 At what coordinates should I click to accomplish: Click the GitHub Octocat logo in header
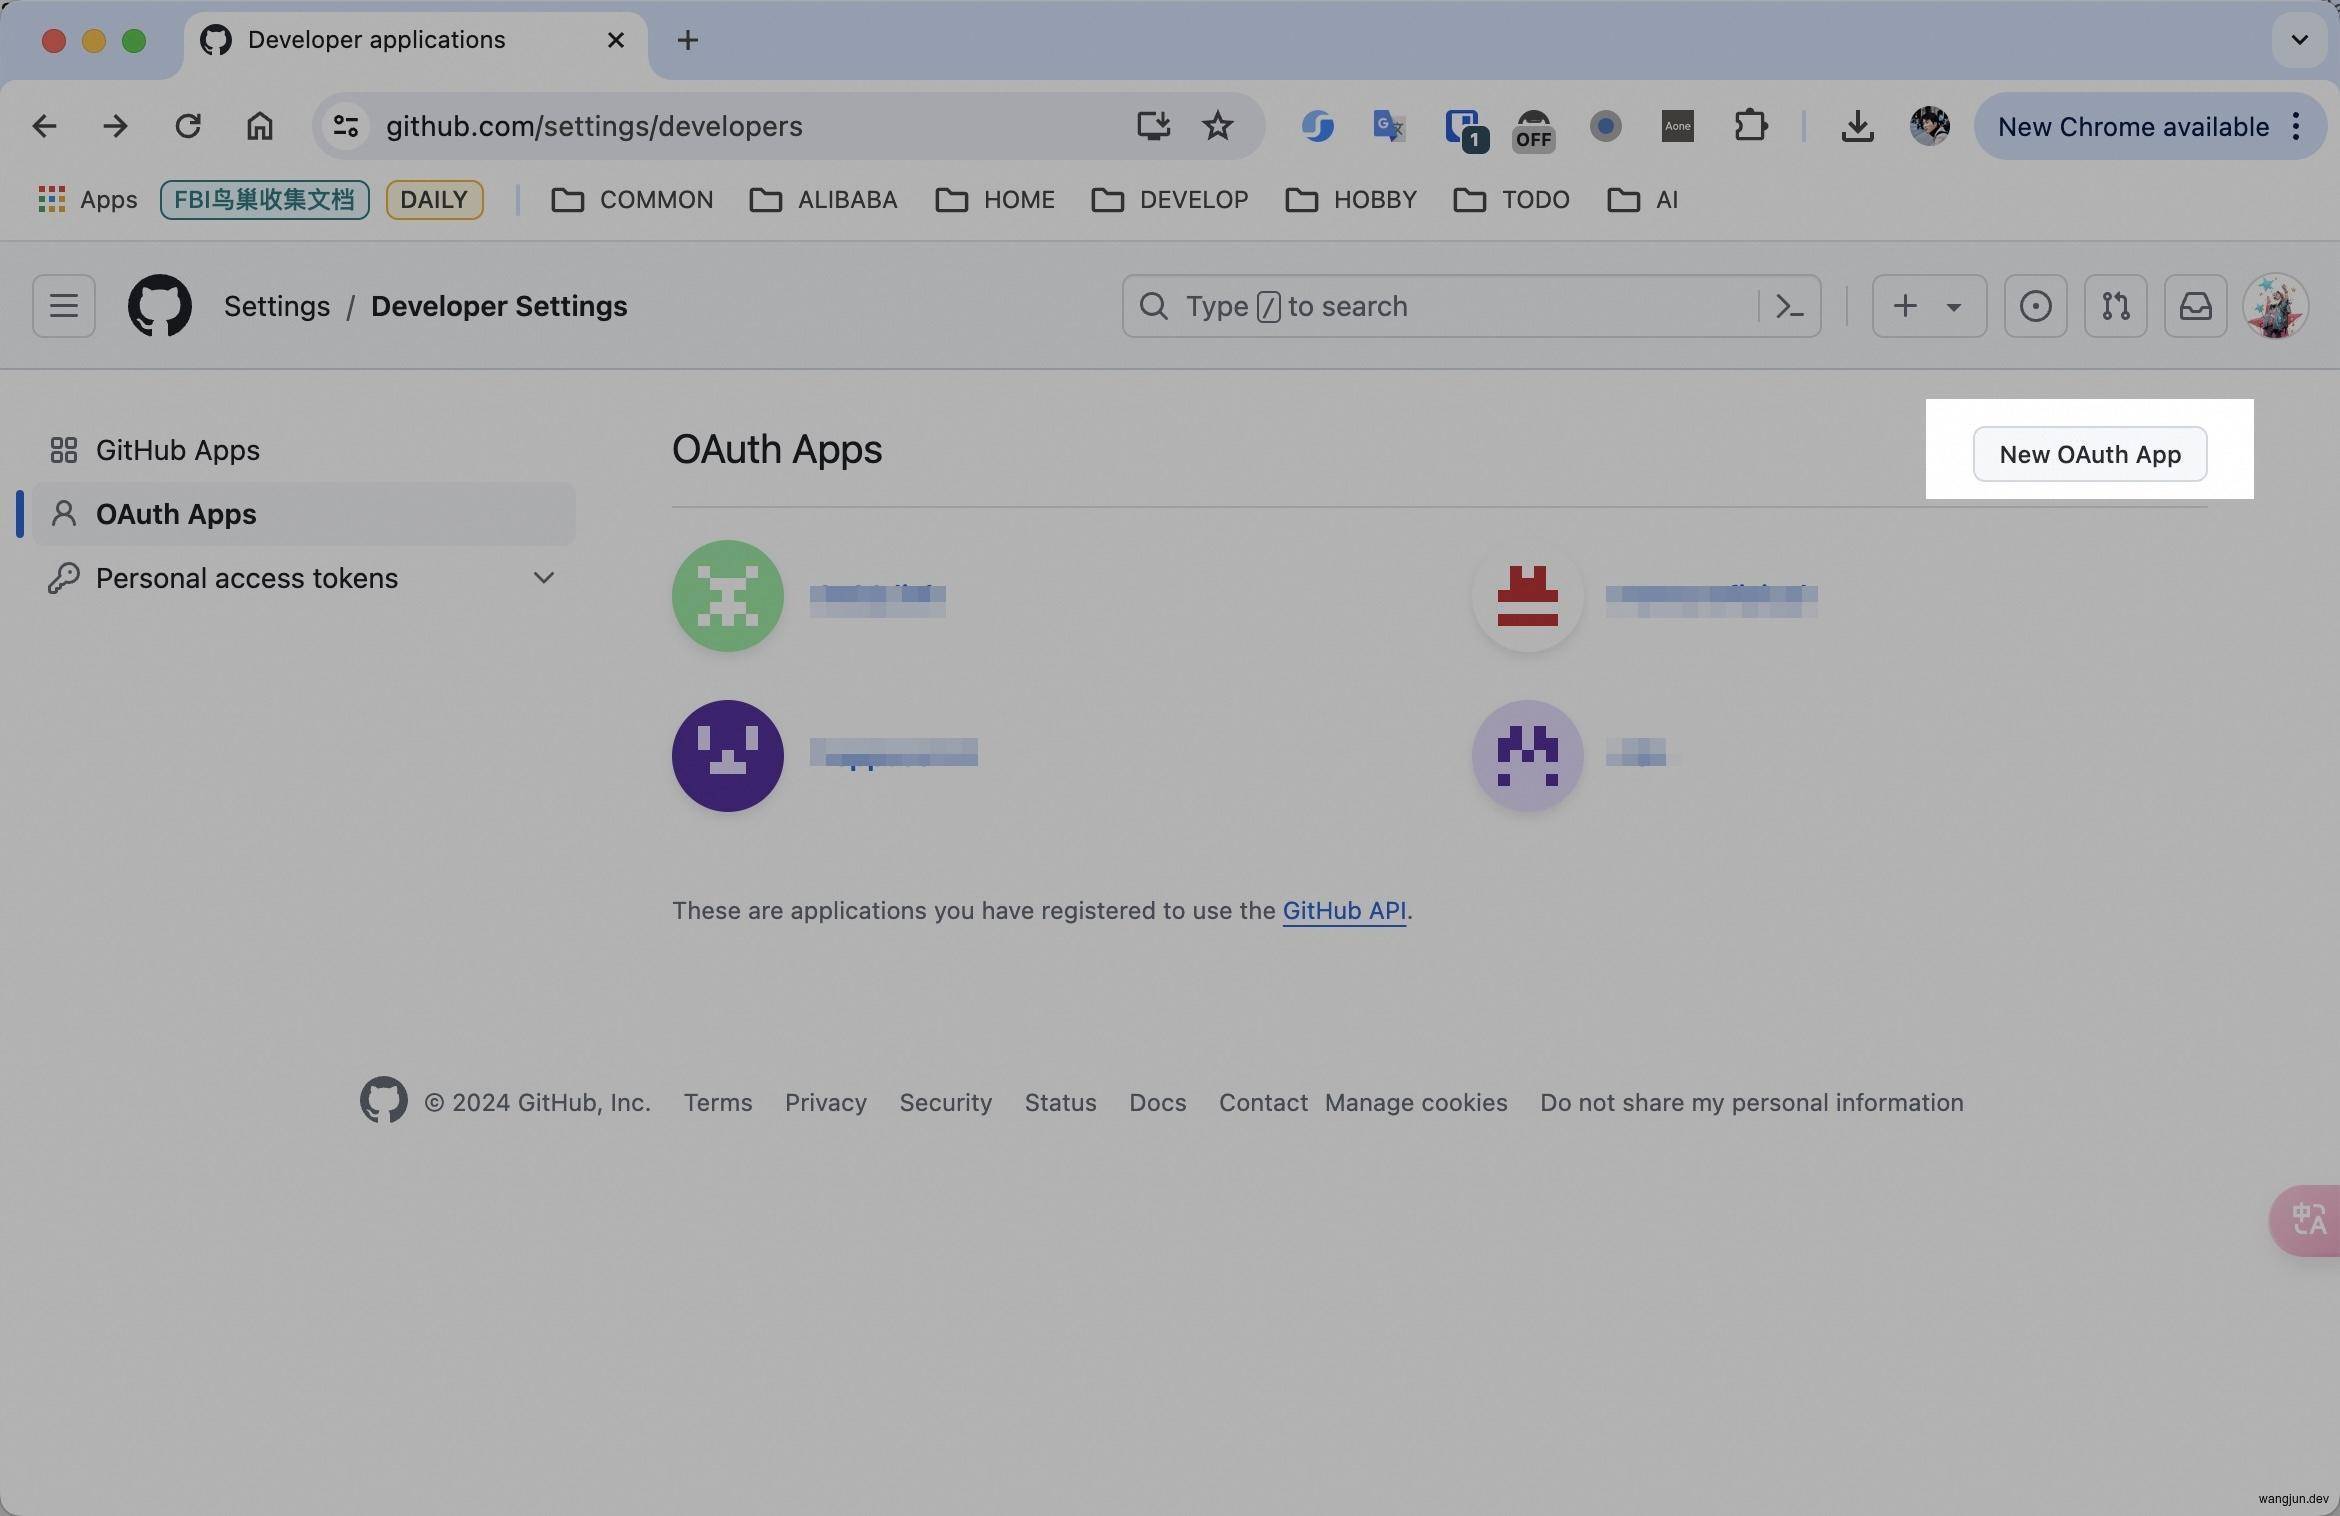coord(160,306)
